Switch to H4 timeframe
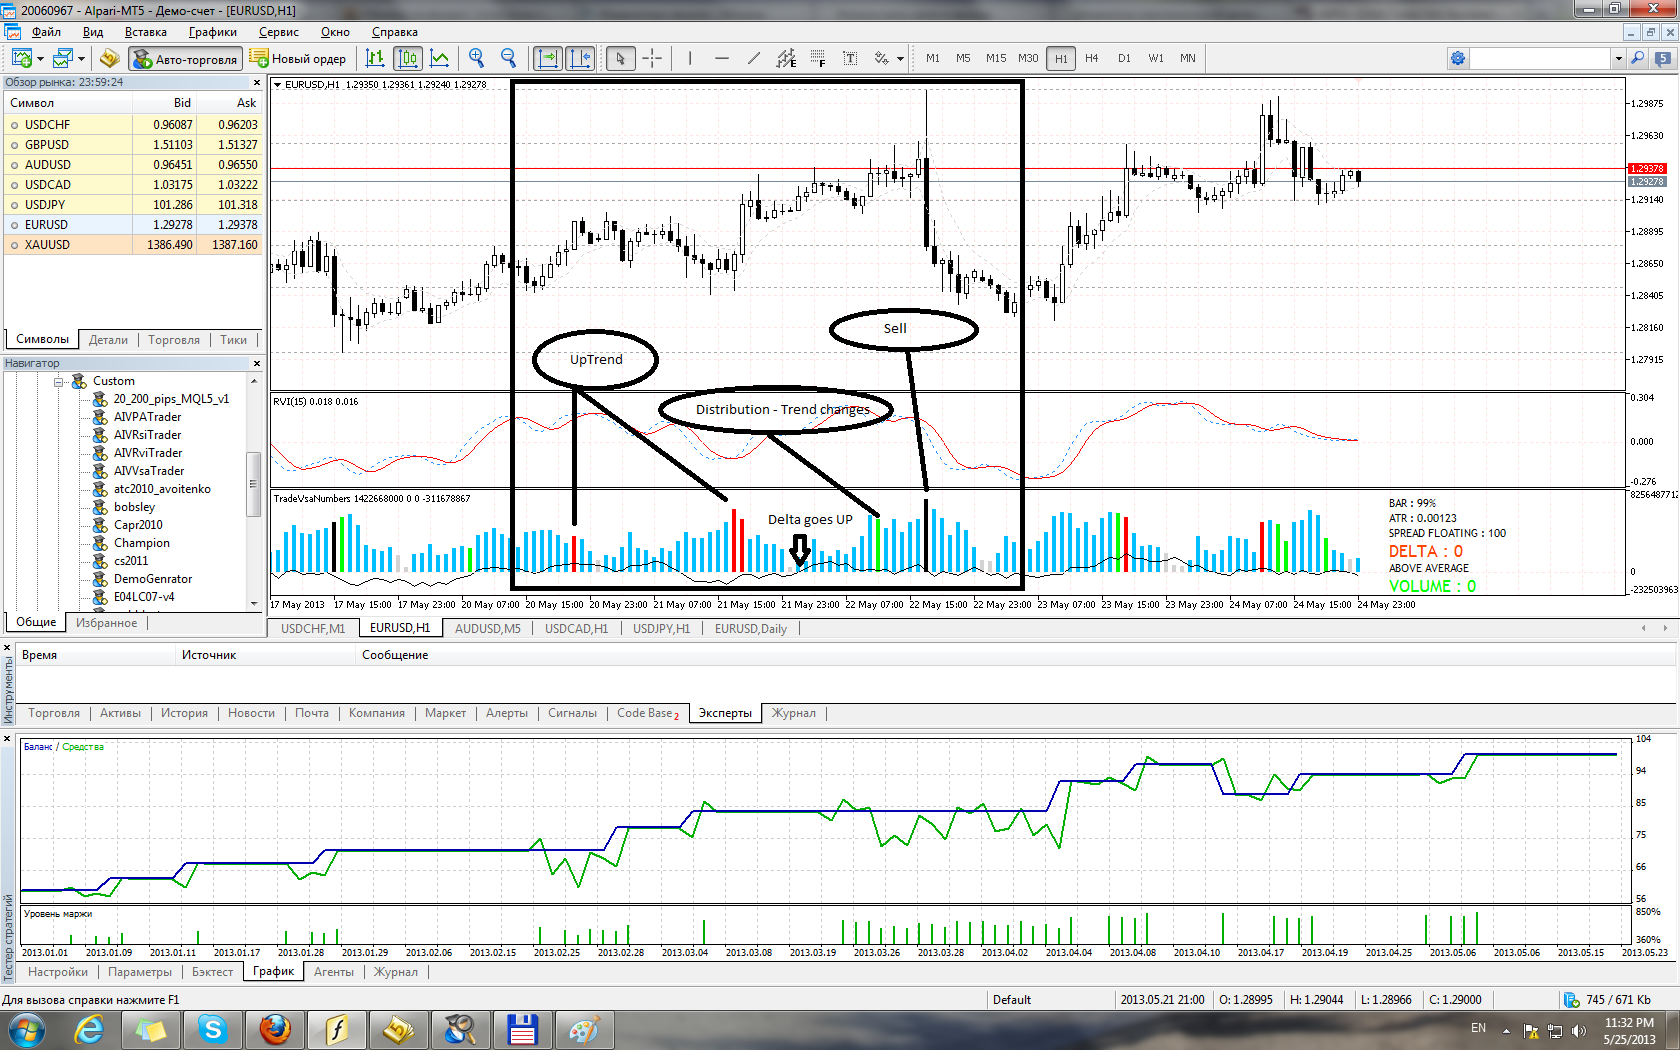This screenshot has height=1050, width=1680. click(1092, 58)
